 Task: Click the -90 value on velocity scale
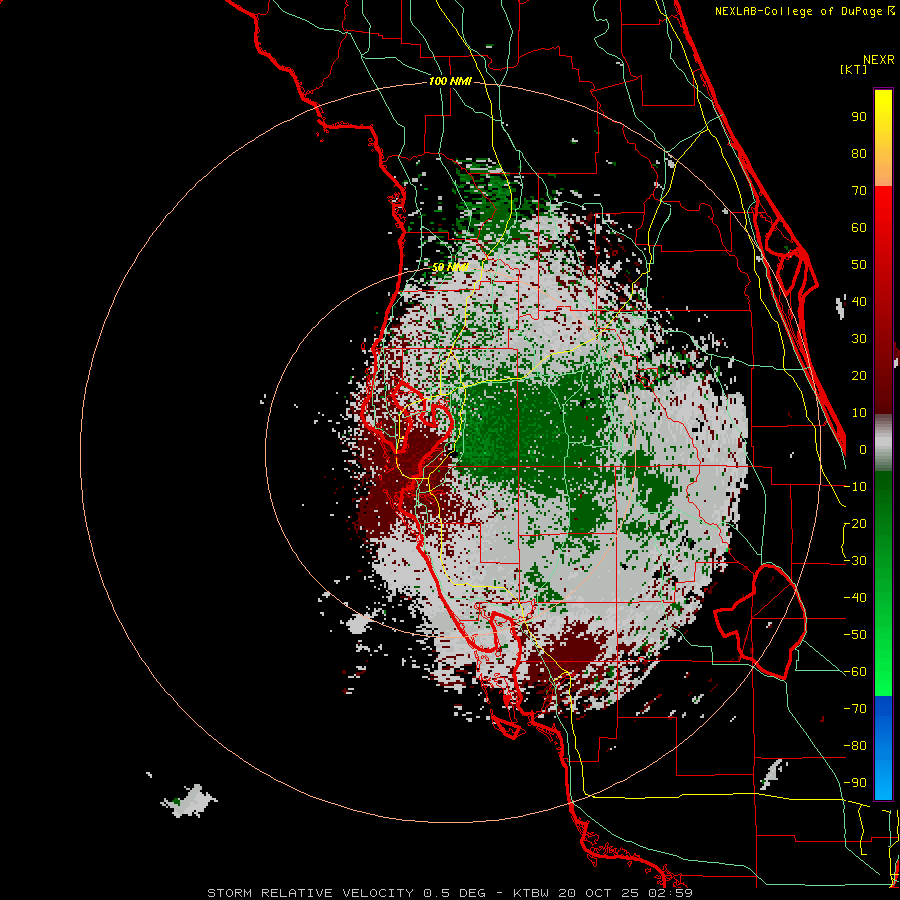856,783
